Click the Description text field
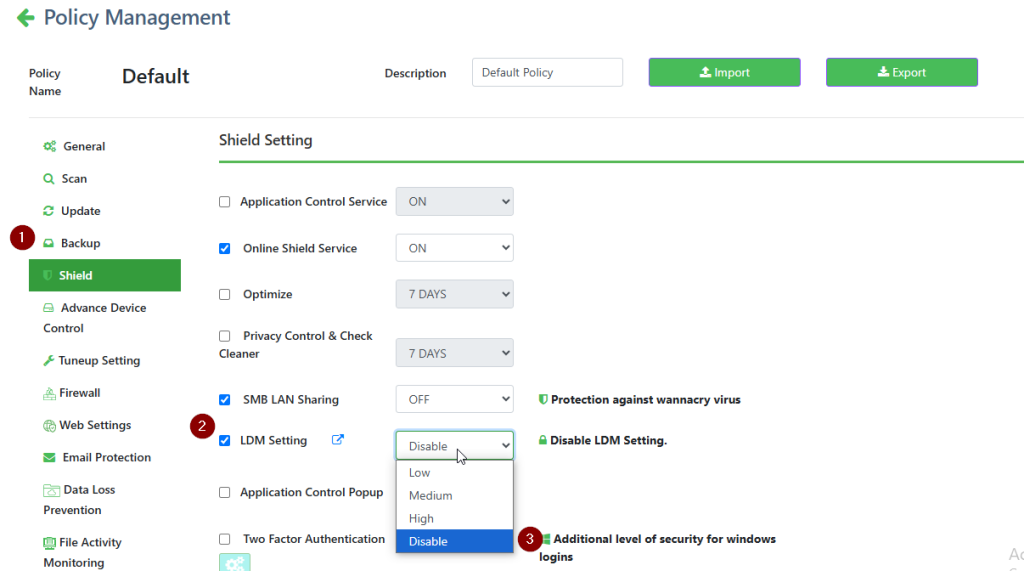The height and width of the screenshot is (571, 1024). pos(547,73)
